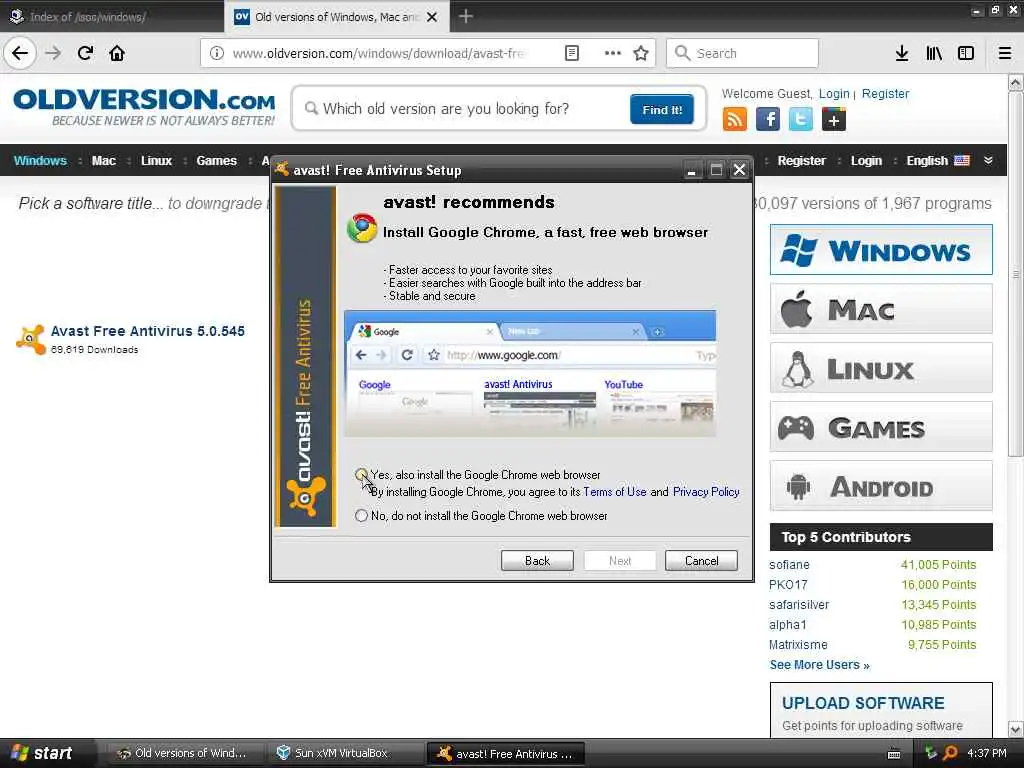Click the browser forward arrow
This screenshot has width=1024, height=768.
coord(53,53)
